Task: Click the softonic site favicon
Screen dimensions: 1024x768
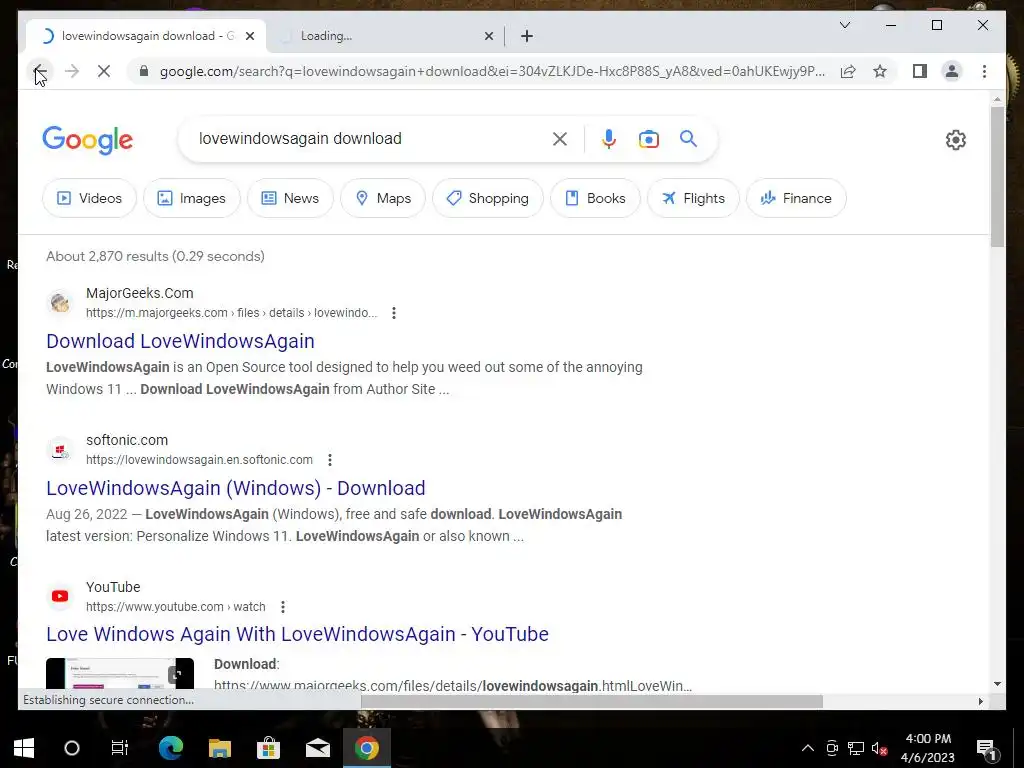Action: [60, 450]
